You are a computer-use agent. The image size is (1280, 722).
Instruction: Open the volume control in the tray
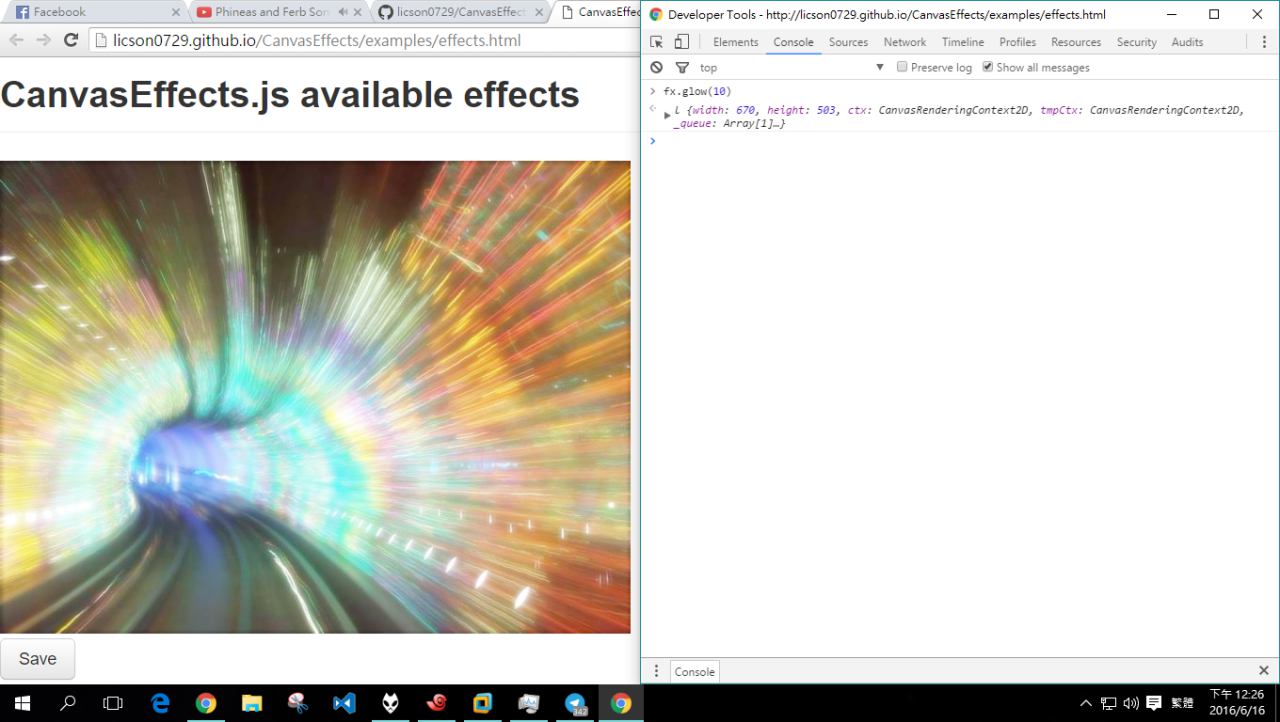(1131, 703)
